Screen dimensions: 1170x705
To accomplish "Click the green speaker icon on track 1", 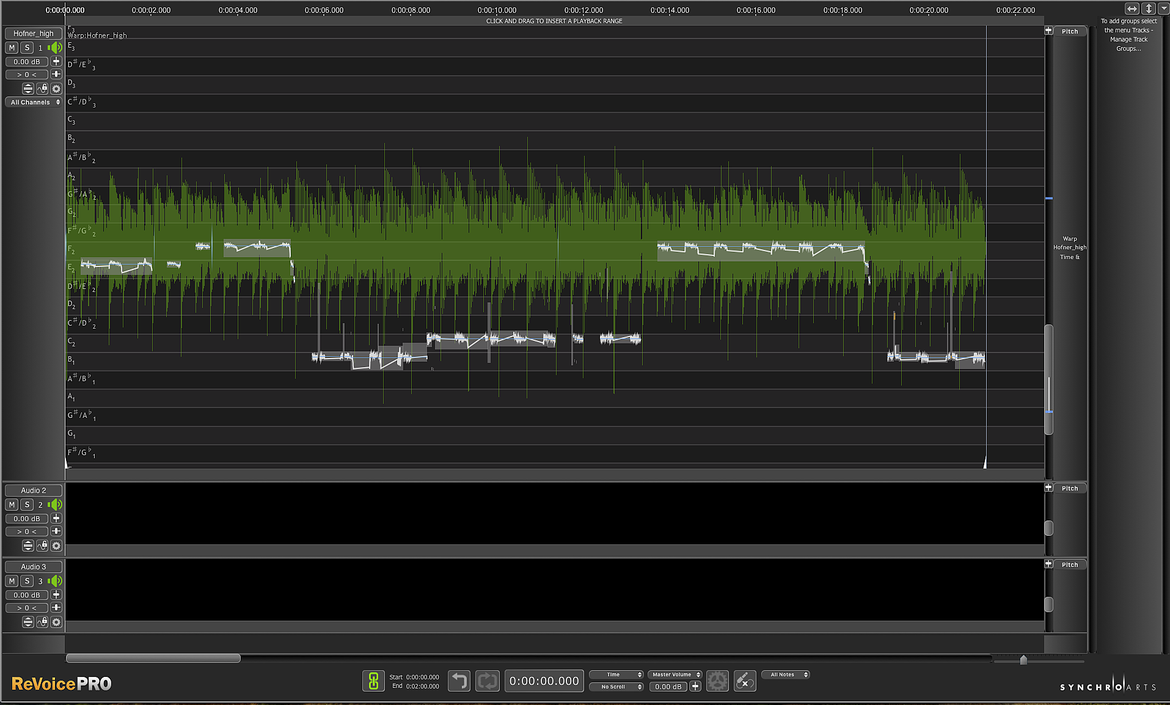I will (55, 48).
